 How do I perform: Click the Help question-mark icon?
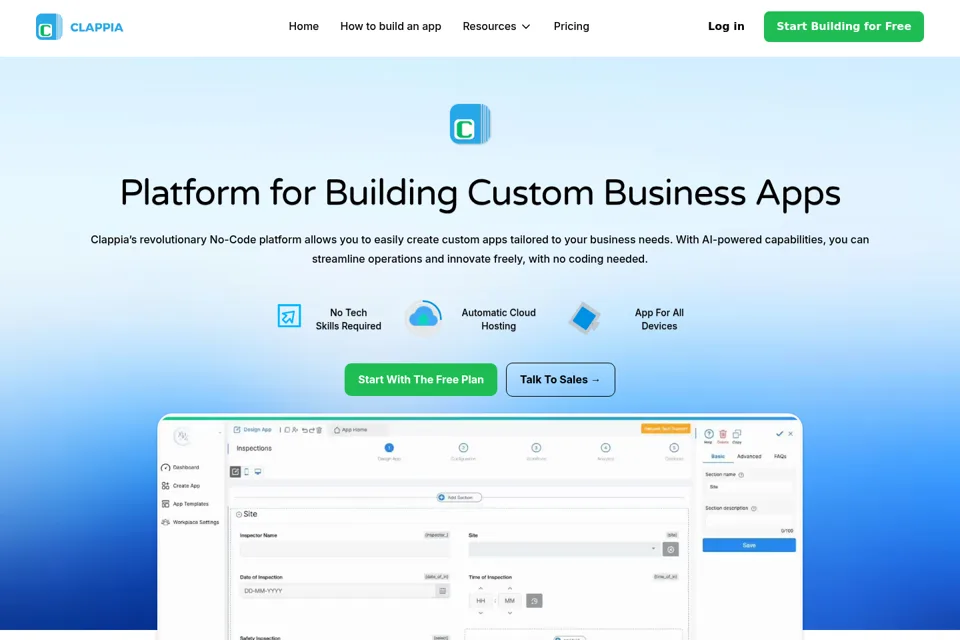point(709,434)
